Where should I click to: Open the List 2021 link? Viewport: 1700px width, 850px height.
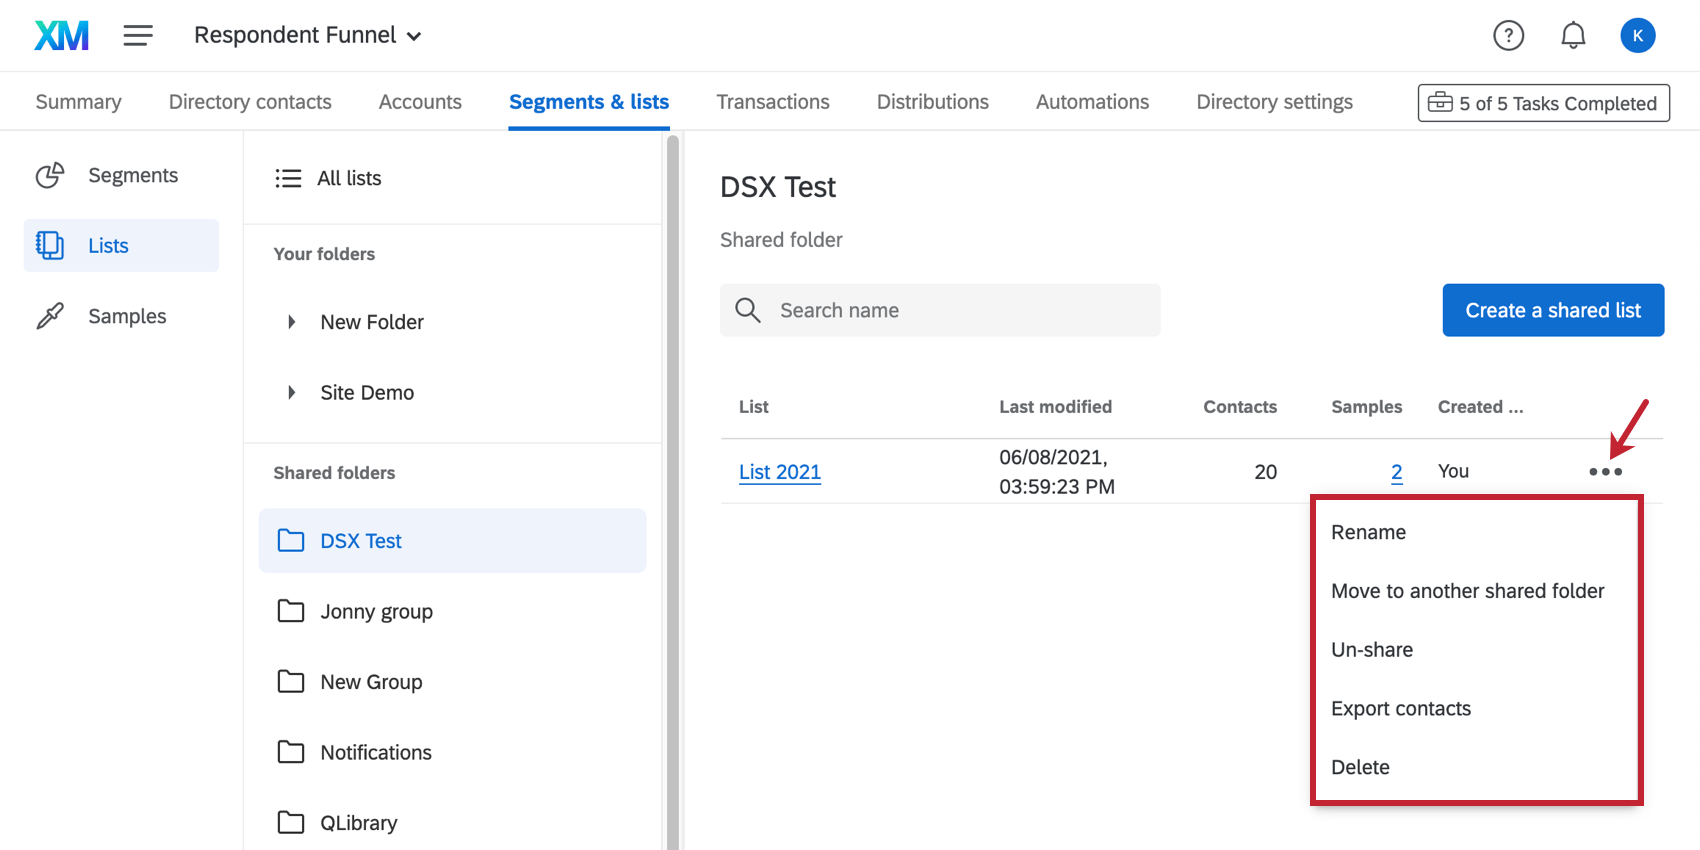click(x=780, y=472)
